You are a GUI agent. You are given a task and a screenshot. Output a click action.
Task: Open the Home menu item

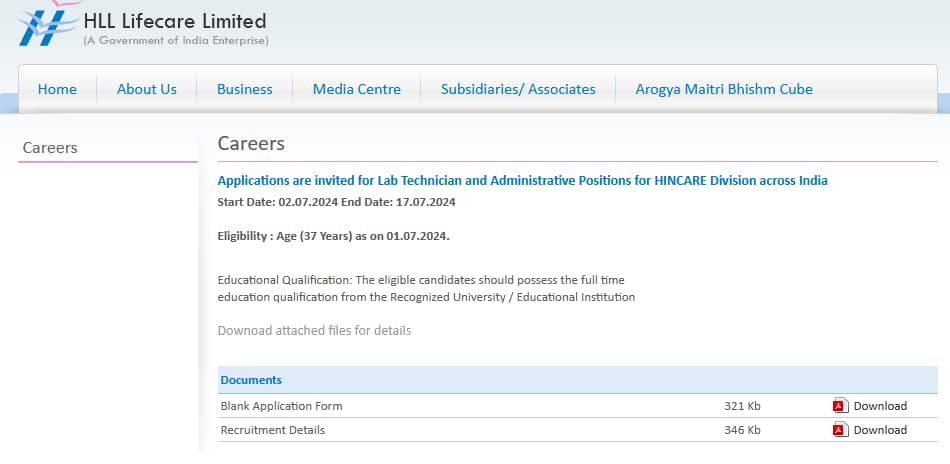(x=57, y=90)
